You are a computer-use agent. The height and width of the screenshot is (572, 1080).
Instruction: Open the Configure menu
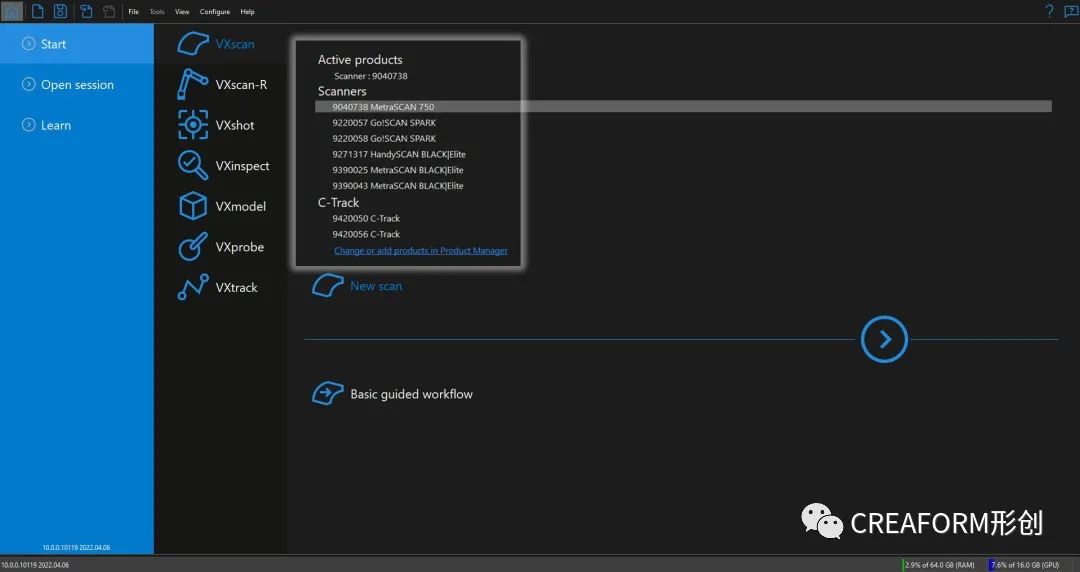click(214, 12)
